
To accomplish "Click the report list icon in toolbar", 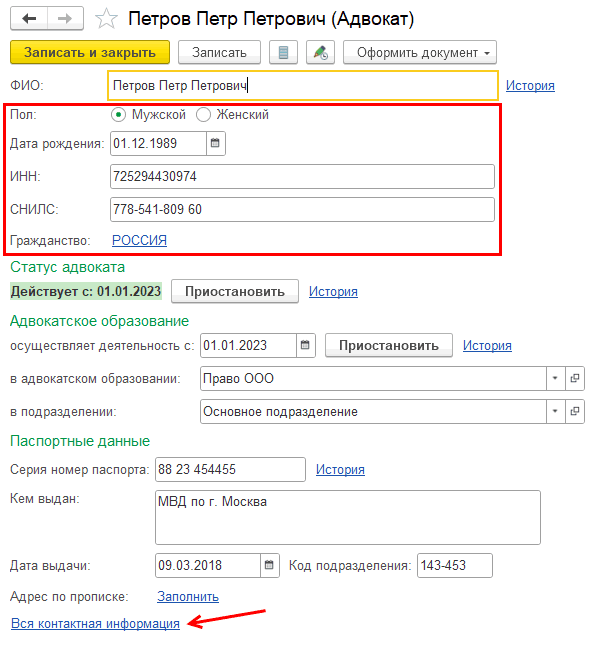I will (x=286, y=52).
